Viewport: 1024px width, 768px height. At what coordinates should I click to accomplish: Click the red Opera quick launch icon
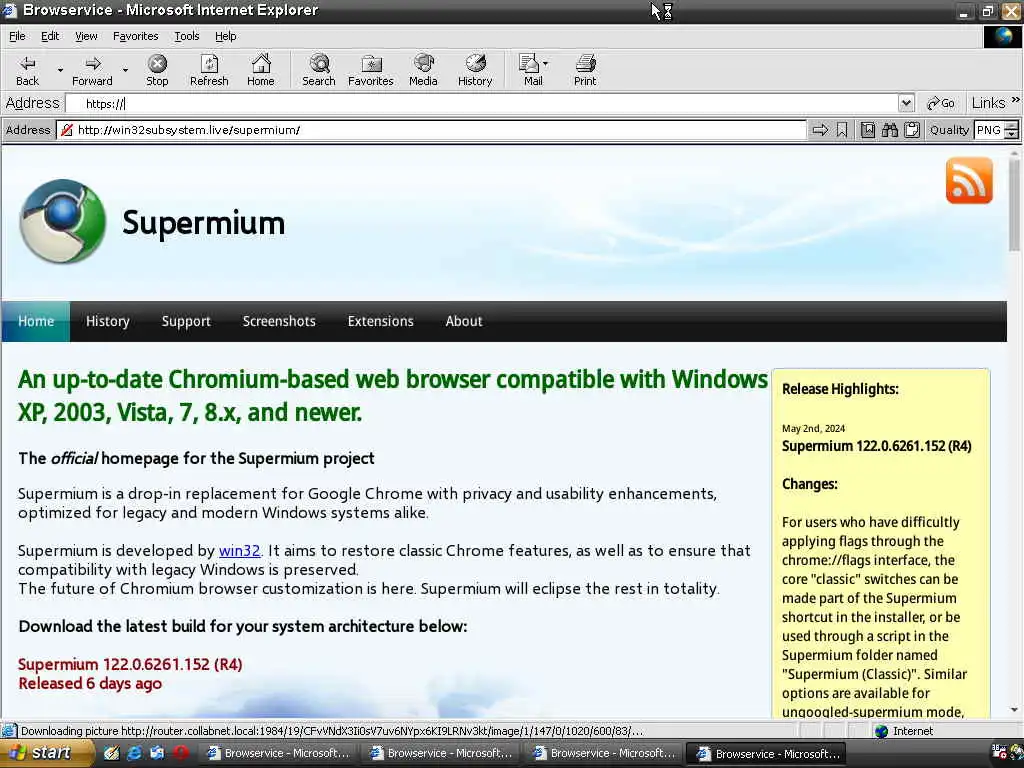click(181, 753)
